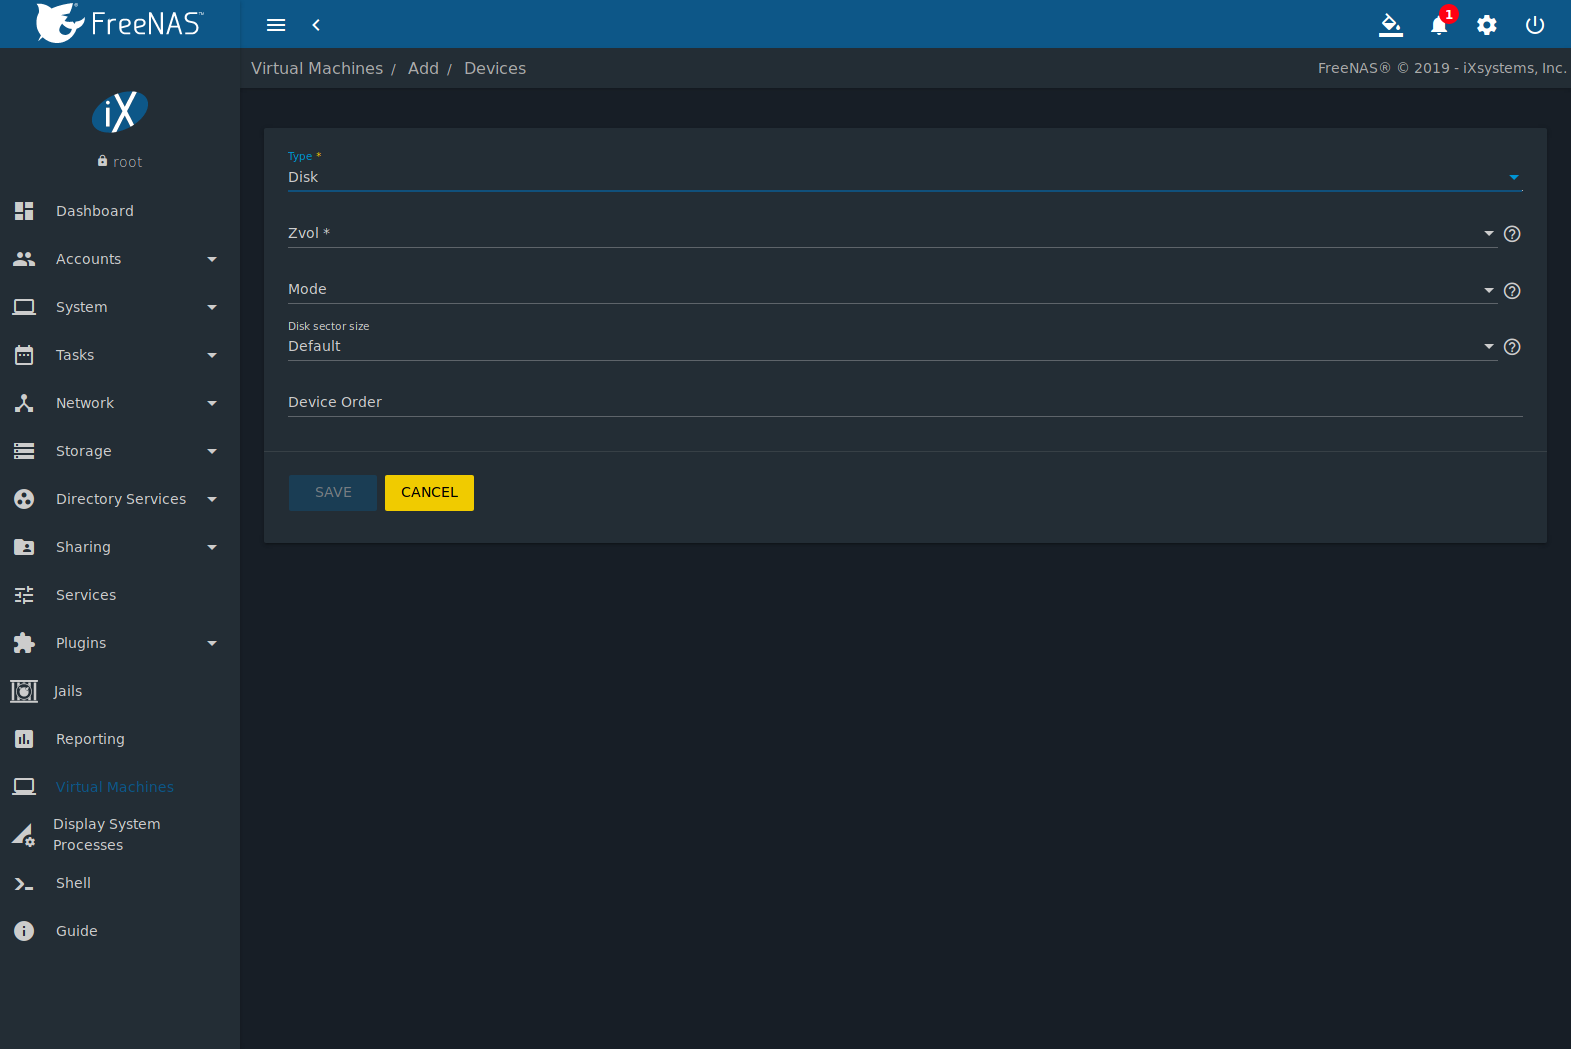Collapse sidebar with the back chevron
This screenshot has height=1049, width=1571.
316,25
